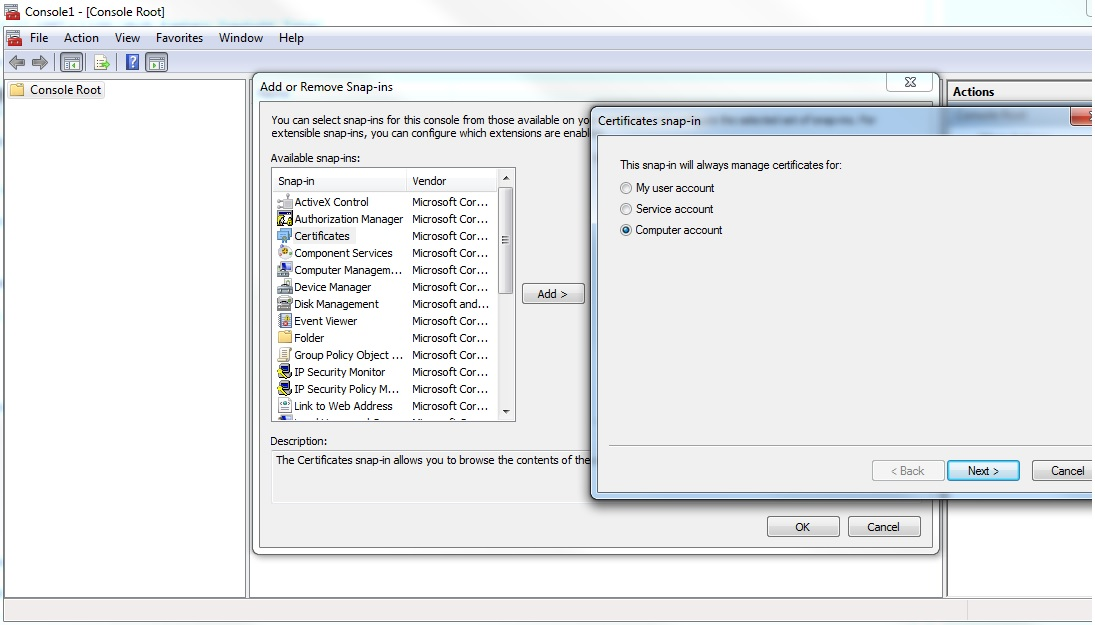The height and width of the screenshot is (625, 1095).
Task: Click 'Microsoft and...' vendor cell
Action: [x=450, y=304]
